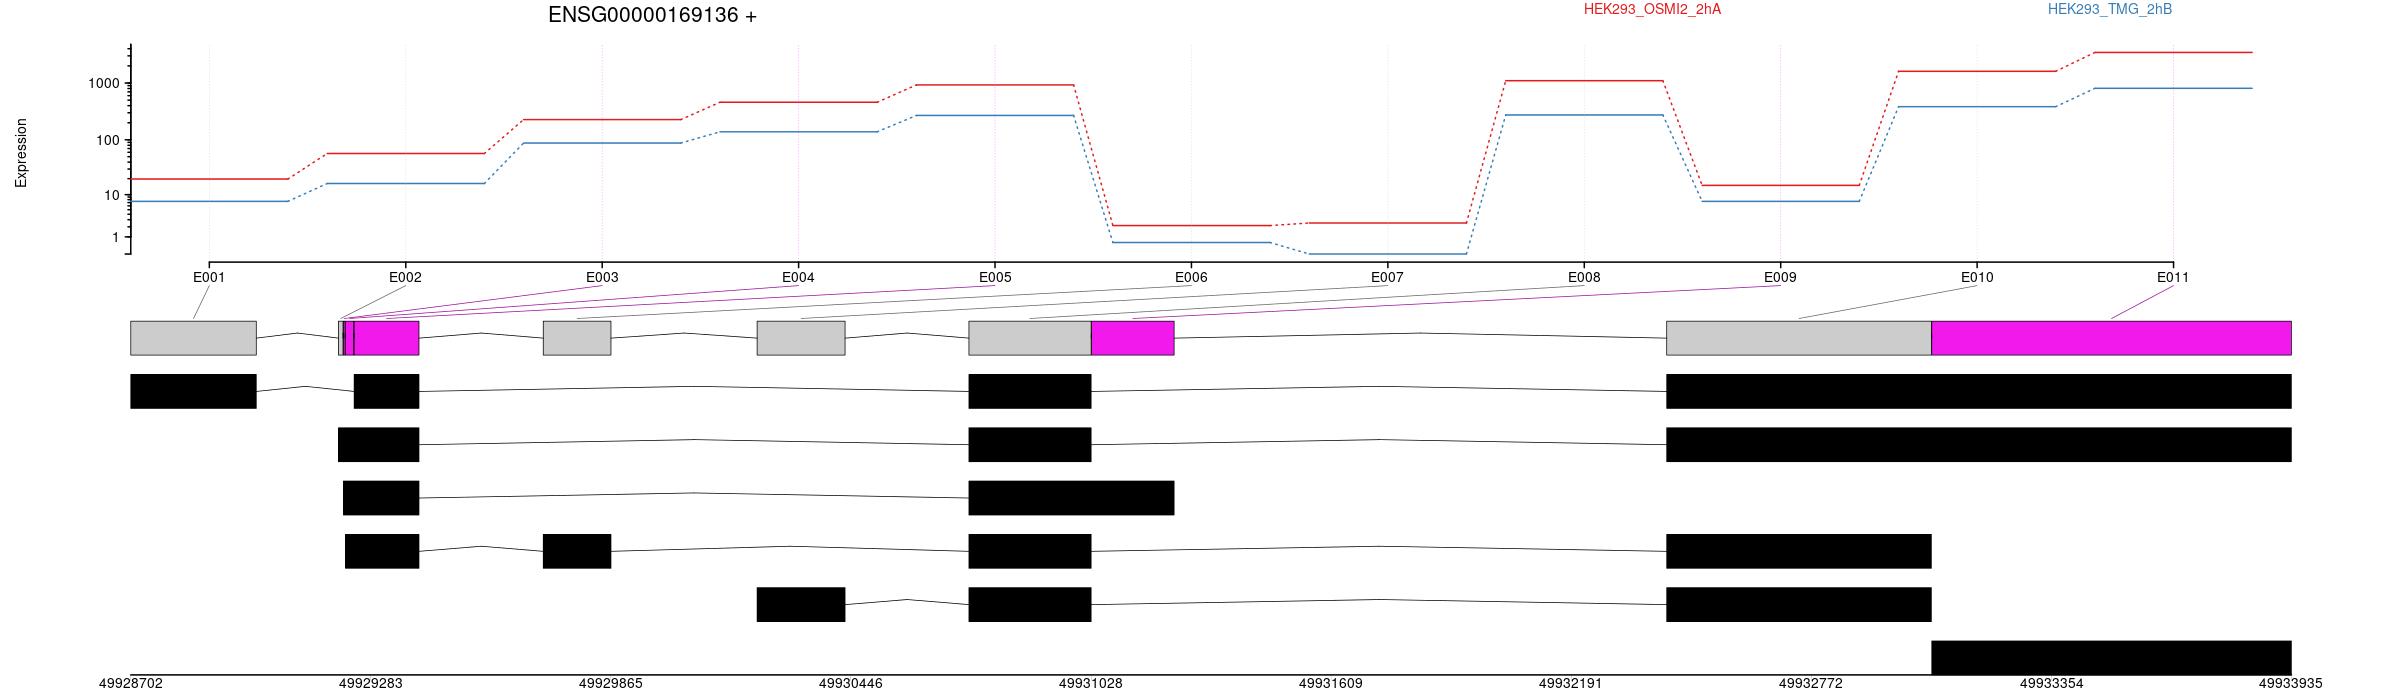This screenshot has height=700, width=2400.
Task: Click the E011 exon label
Action: (2173, 277)
